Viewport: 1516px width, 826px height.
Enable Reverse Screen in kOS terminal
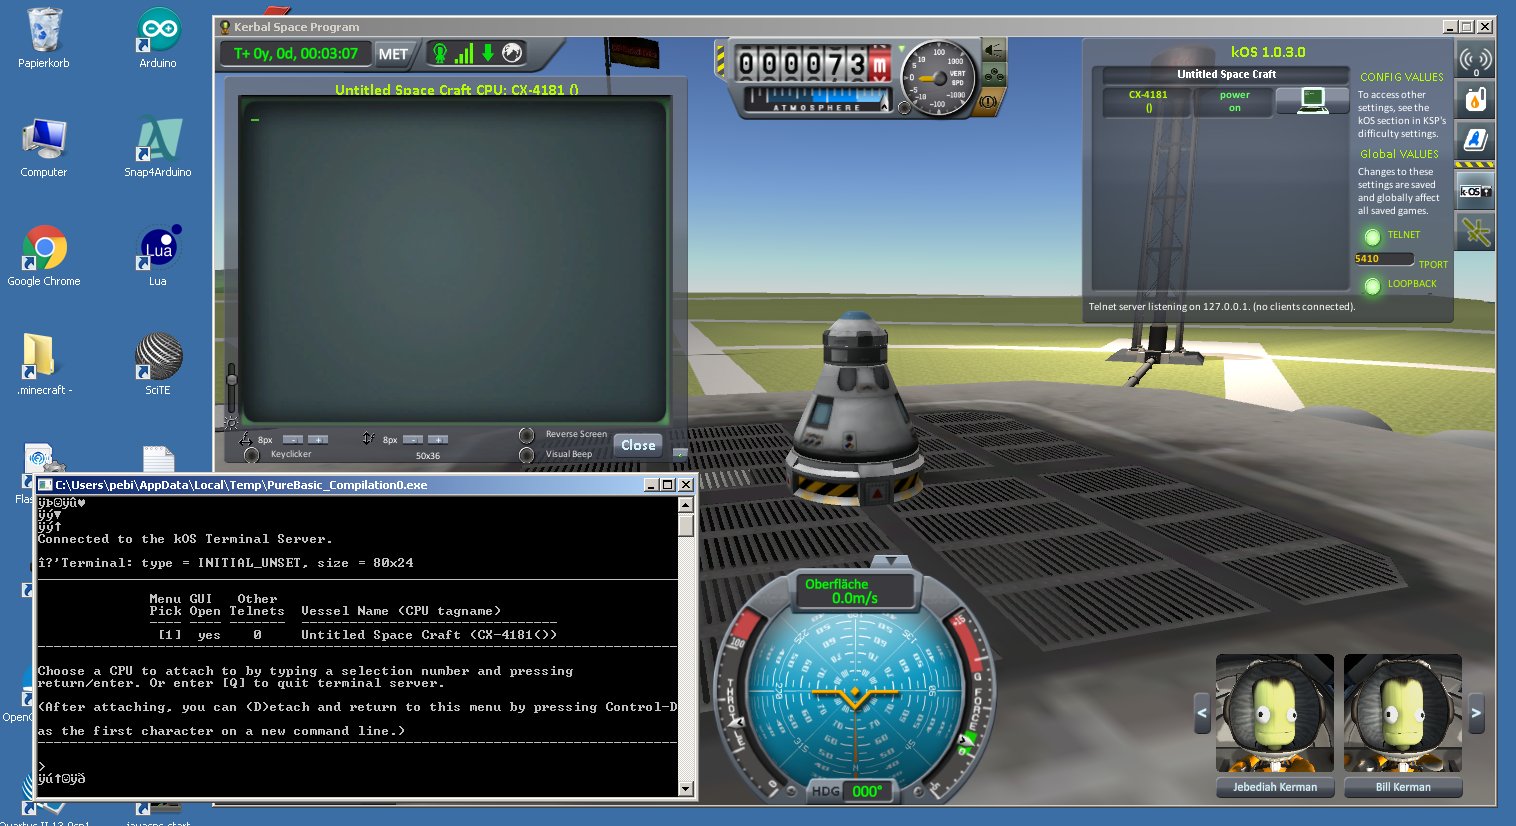527,435
